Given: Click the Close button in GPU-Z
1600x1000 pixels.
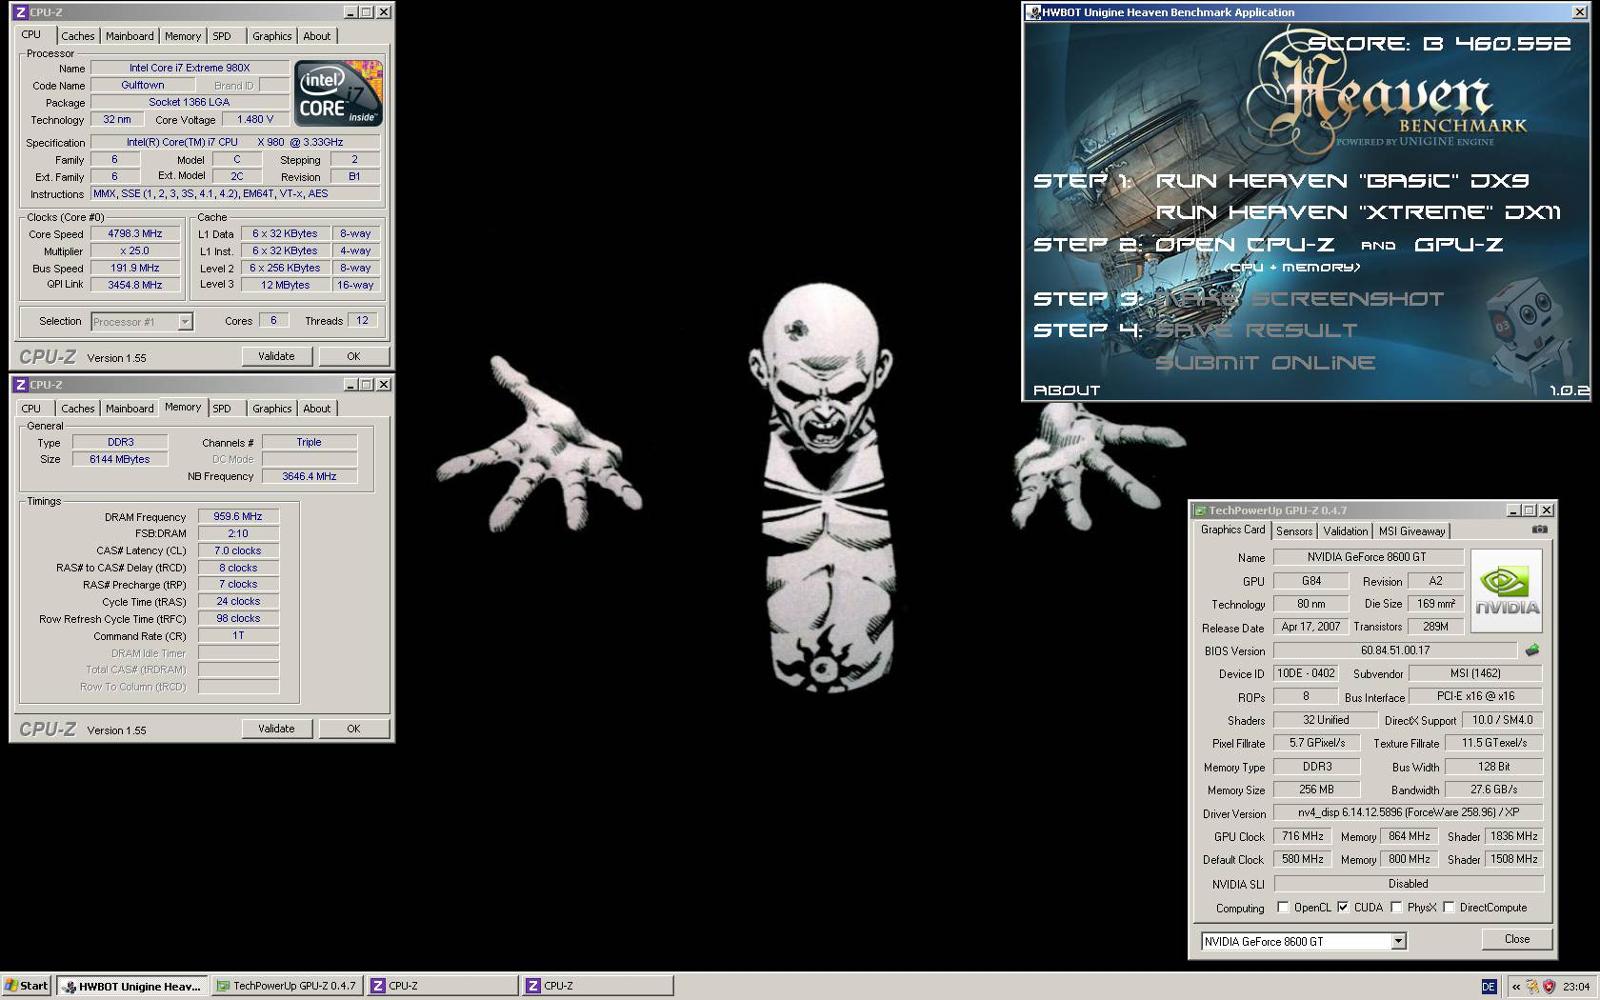Looking at the screenshot, I should [1517, 939].
